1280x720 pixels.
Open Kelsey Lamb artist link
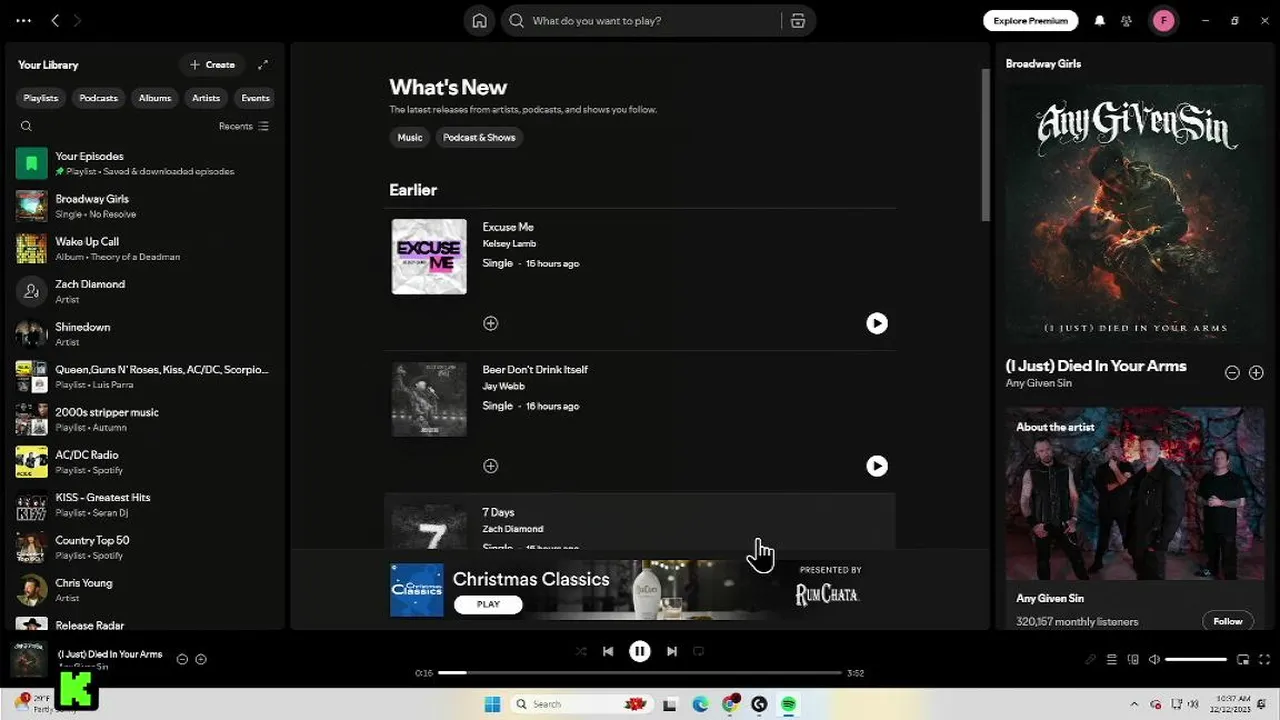509,244
